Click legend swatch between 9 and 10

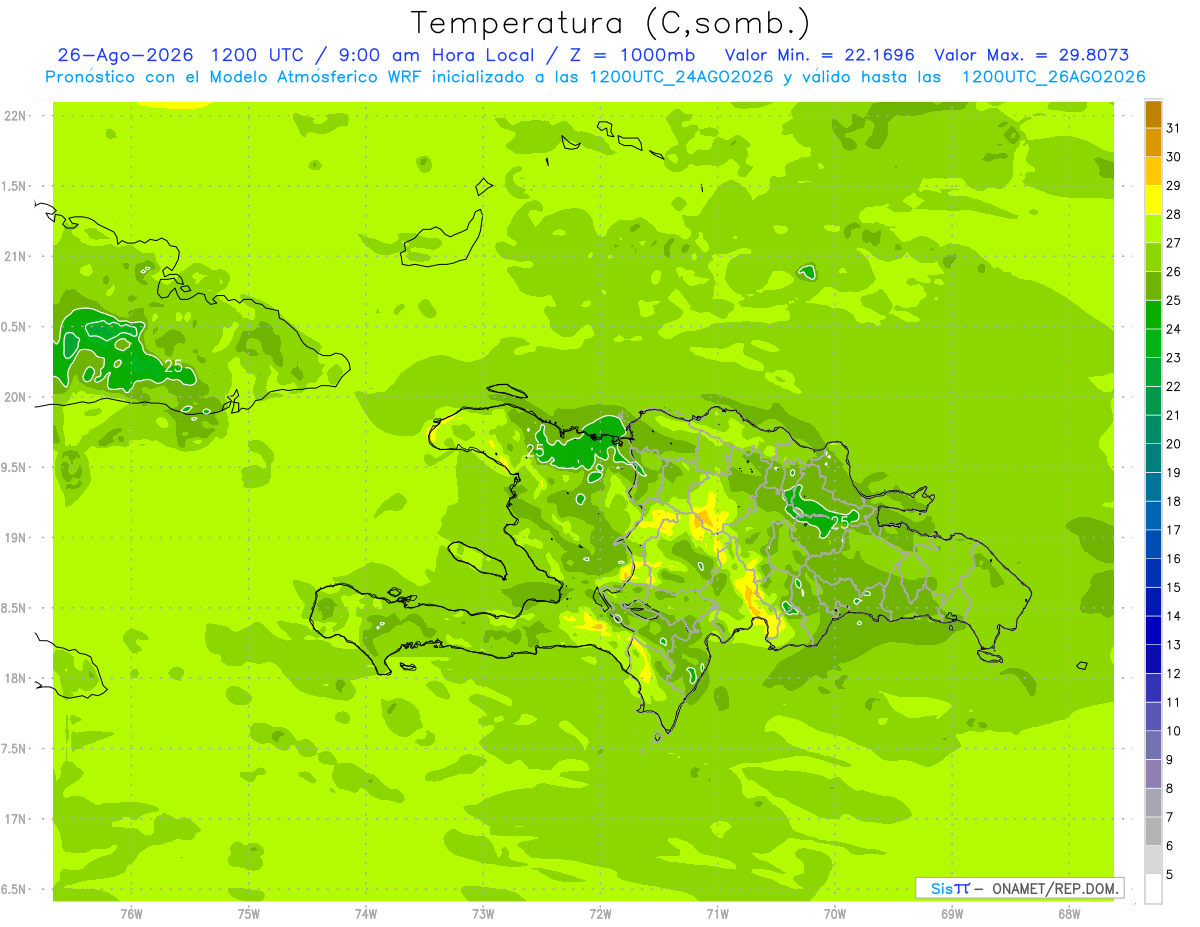coord(1153,746)
